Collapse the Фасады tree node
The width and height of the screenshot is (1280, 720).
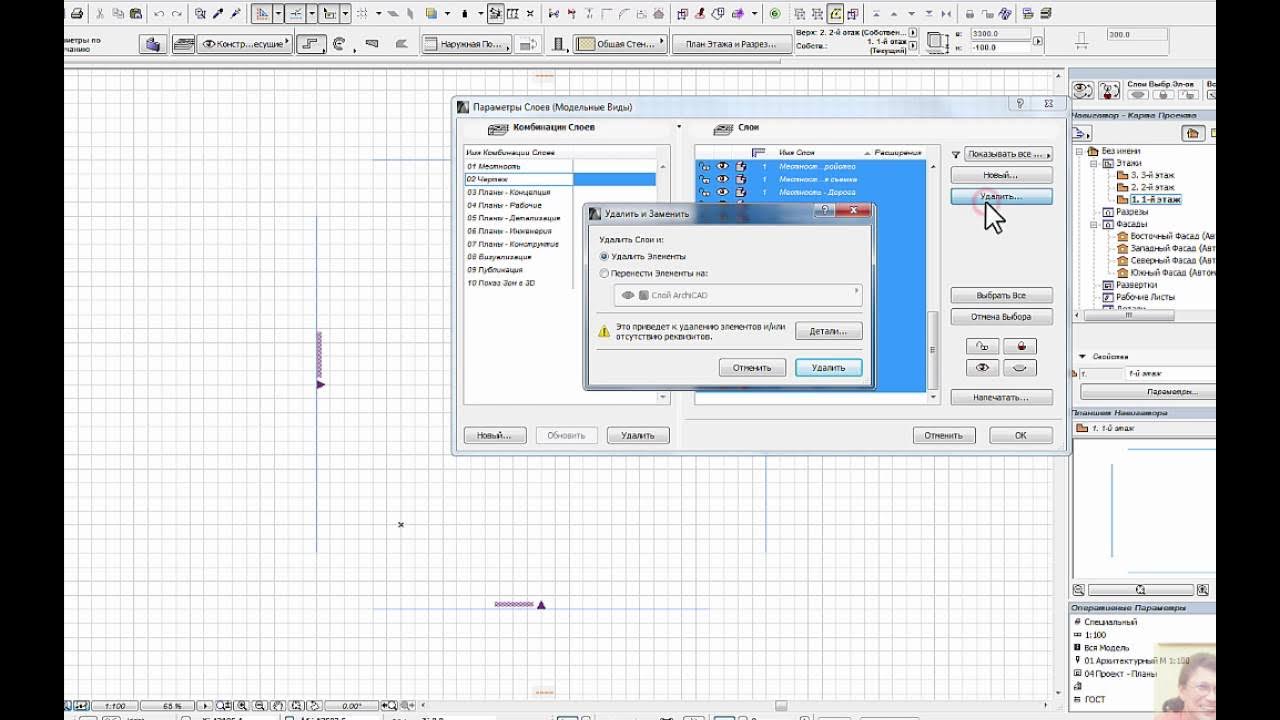(x=1095, y=225)
